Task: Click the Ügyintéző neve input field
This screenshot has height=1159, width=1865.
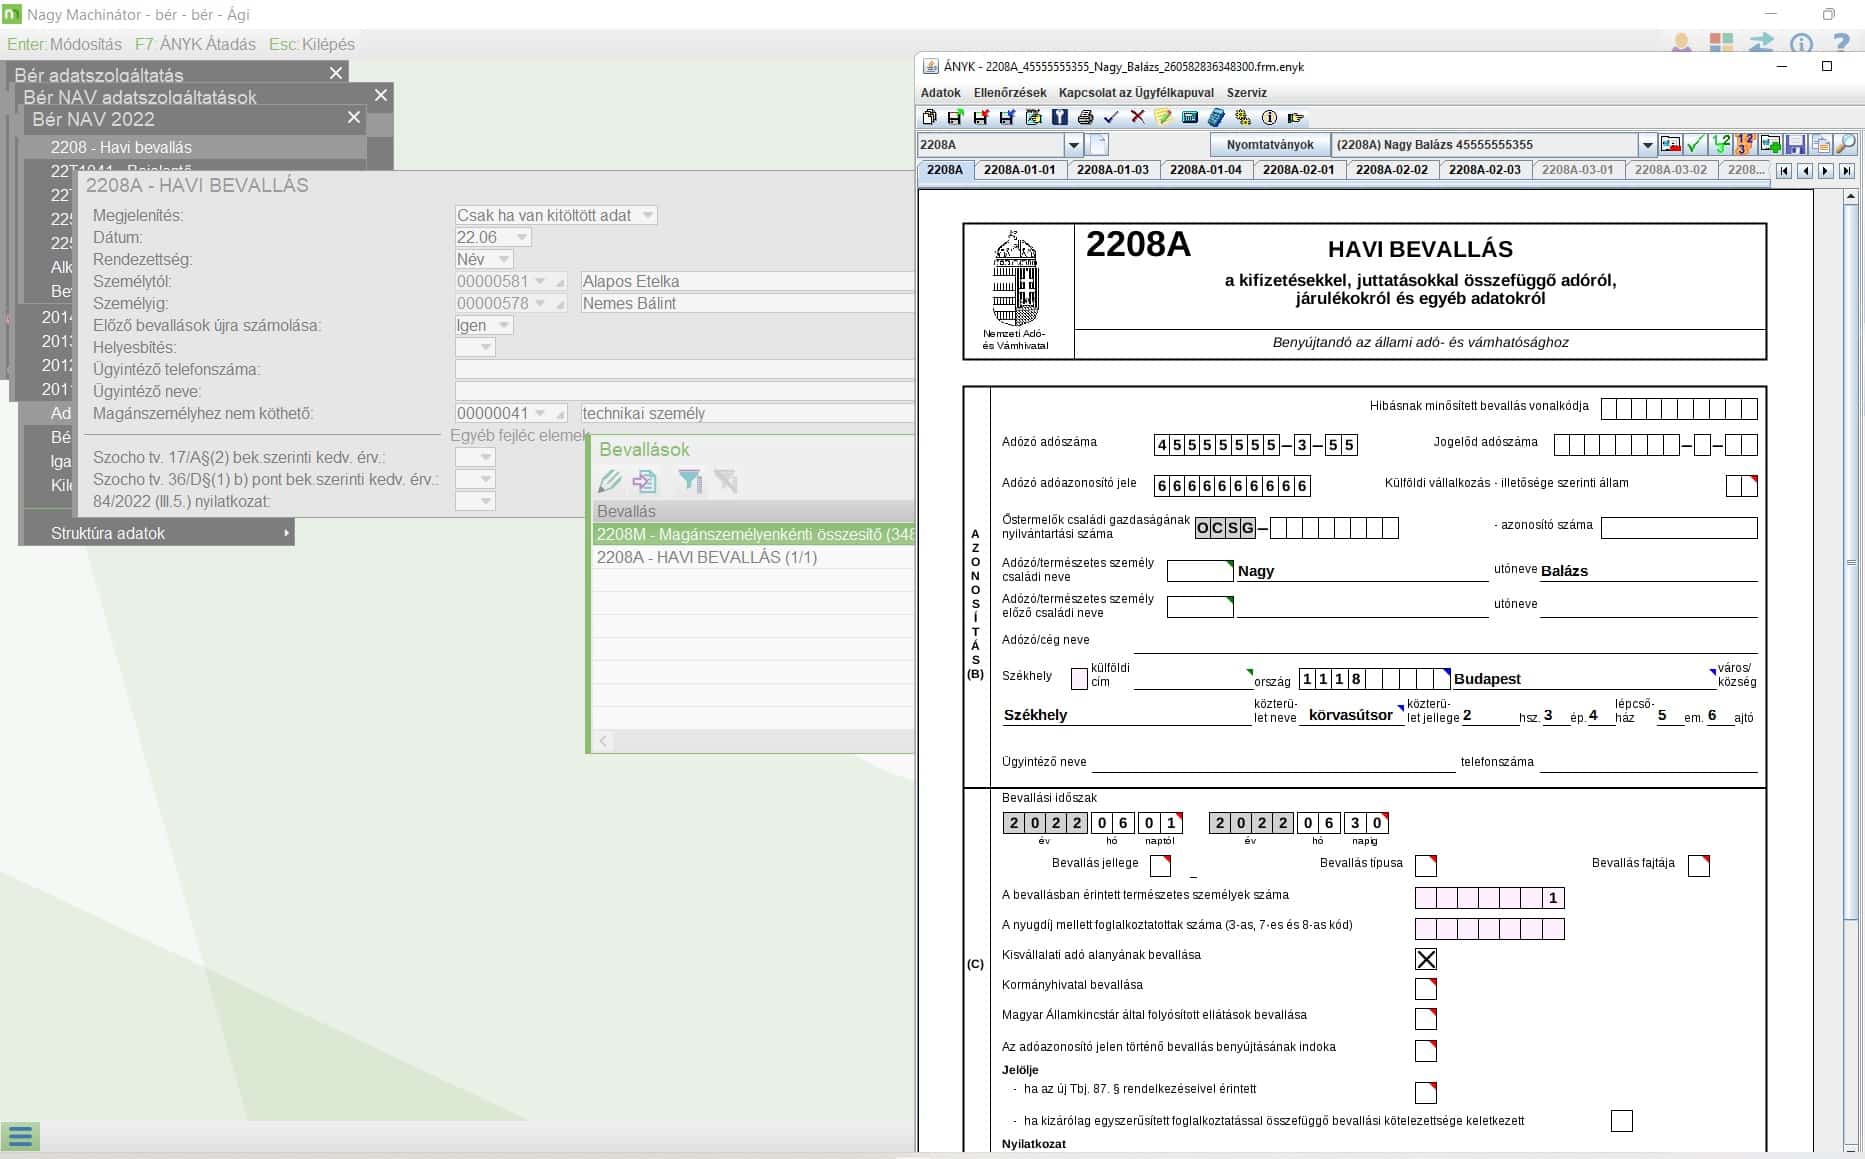Action: click(x=684, y=391)
